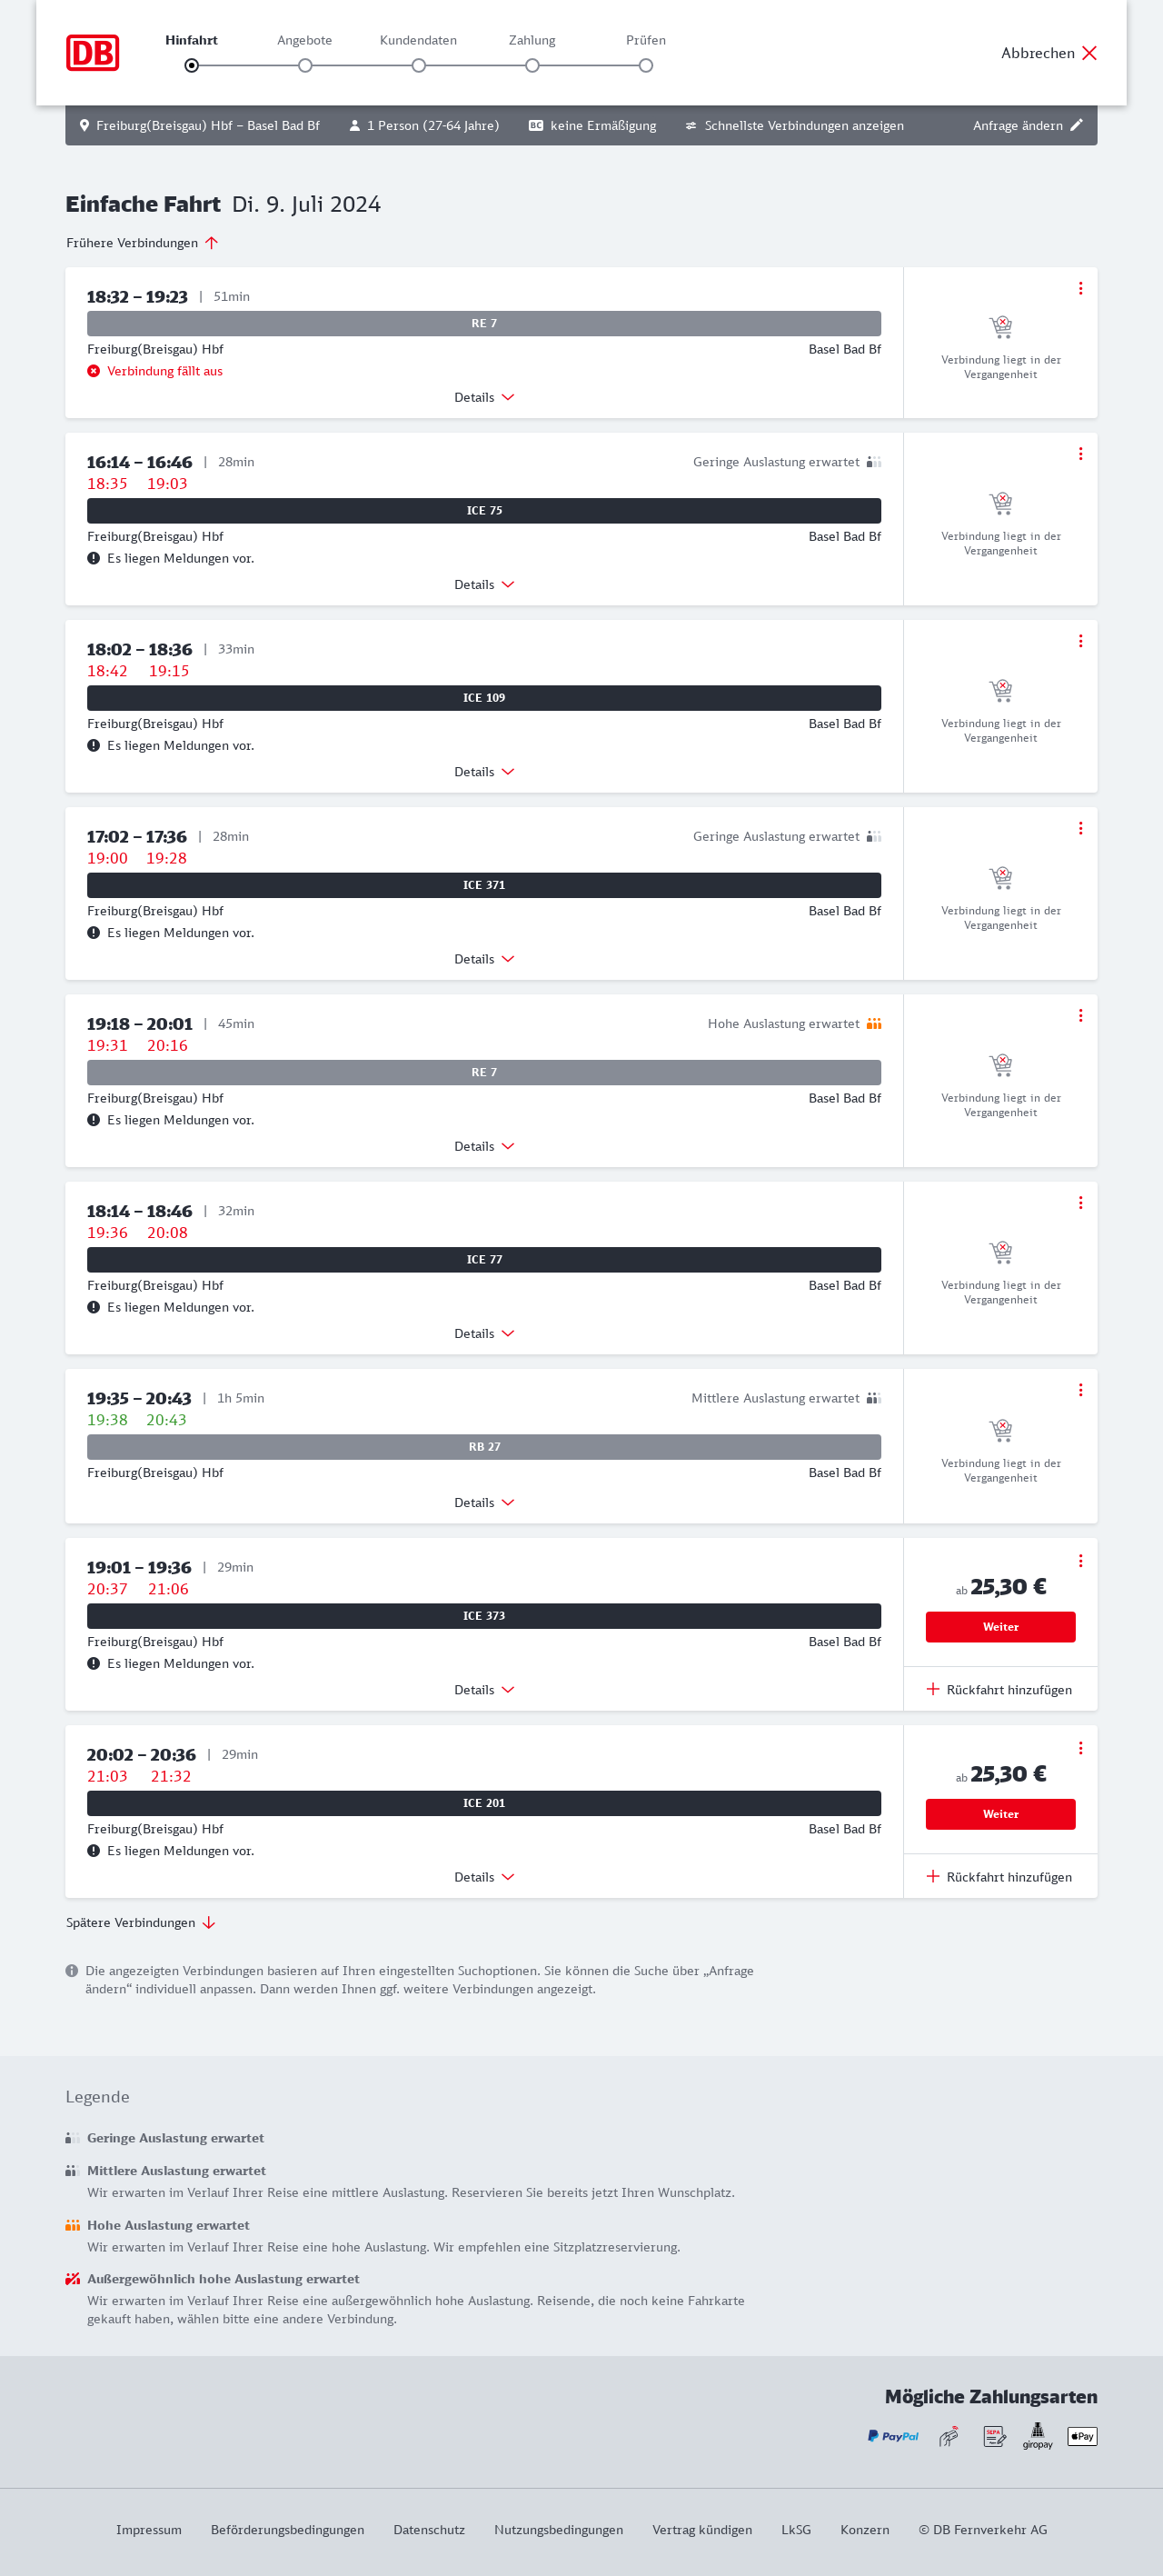
Task: Load later connections via Spätere Verbindungen
Action: tap(141, 1922)
